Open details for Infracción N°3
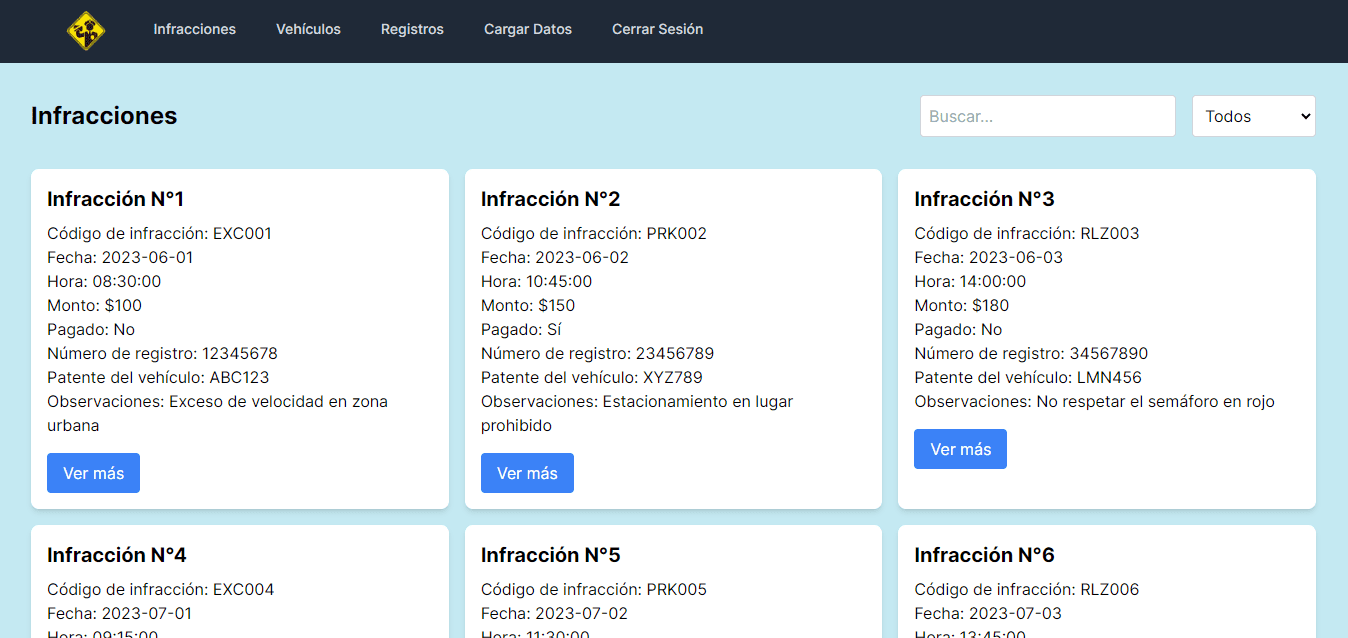The image size is (1348, 638). point(960,449)
